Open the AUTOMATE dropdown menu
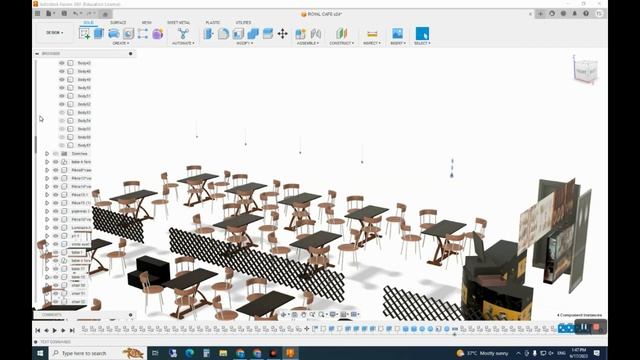Viewport: 640px width, 360px height. (183, 43)
